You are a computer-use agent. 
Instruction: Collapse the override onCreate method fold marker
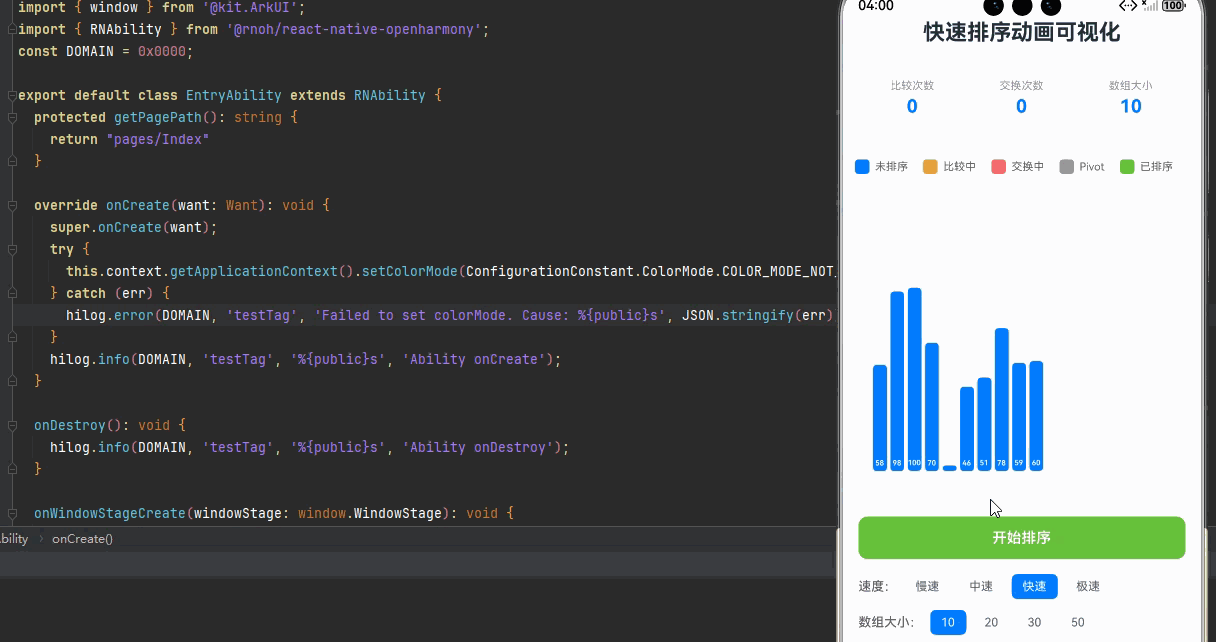pos(12,206)
